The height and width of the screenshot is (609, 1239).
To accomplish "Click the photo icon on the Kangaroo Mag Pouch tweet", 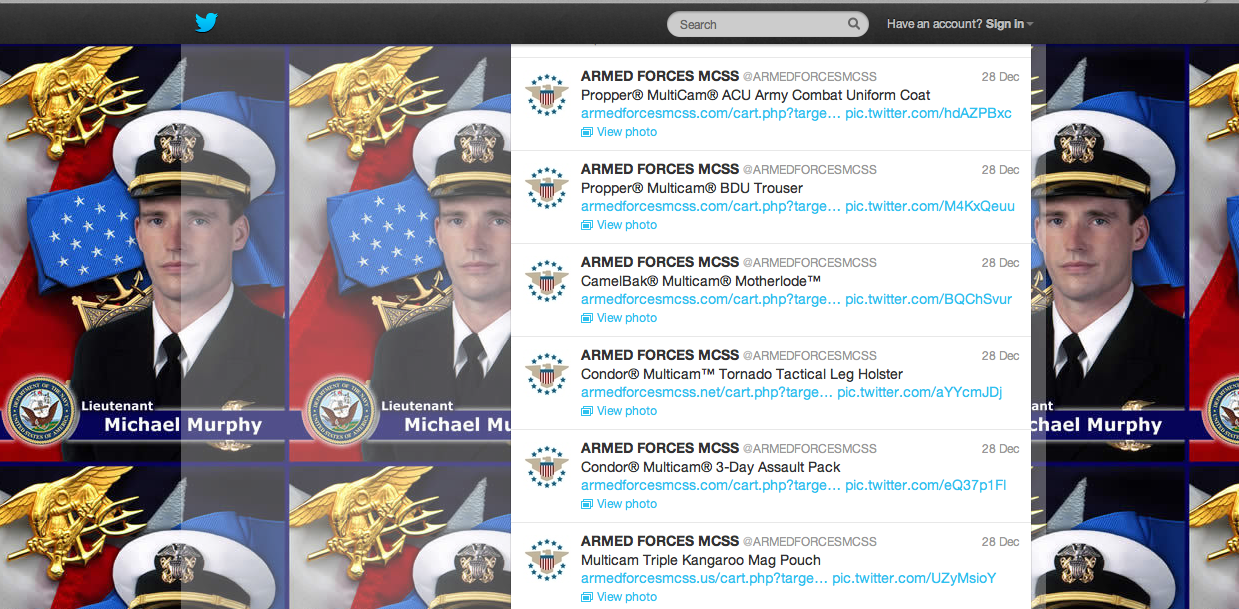I will click(x=586, y=597).
